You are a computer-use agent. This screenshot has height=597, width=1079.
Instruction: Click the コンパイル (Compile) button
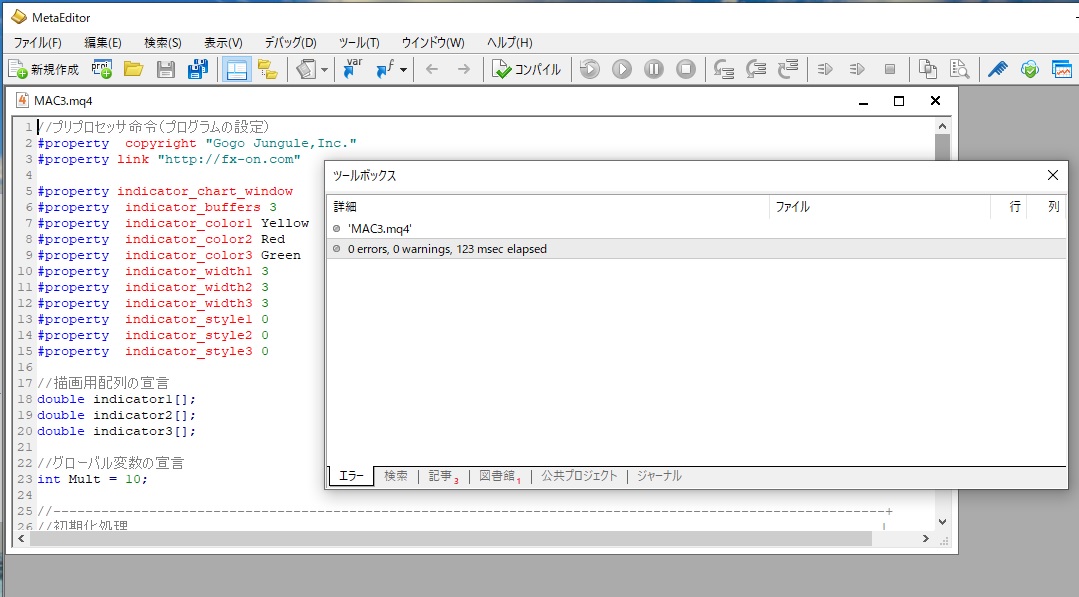coord(527,69)
